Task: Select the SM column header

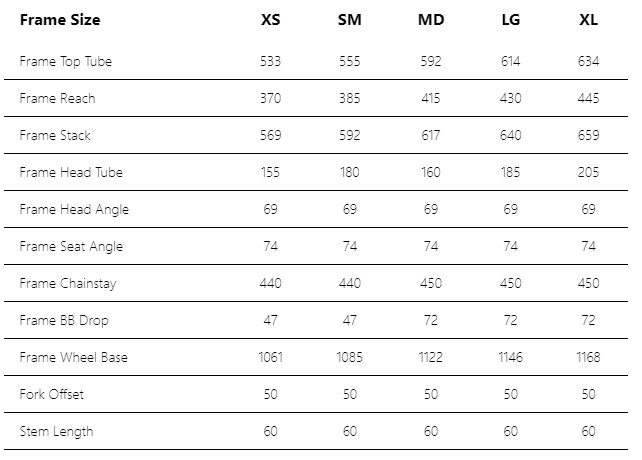Action: click(x=349, y=20)
